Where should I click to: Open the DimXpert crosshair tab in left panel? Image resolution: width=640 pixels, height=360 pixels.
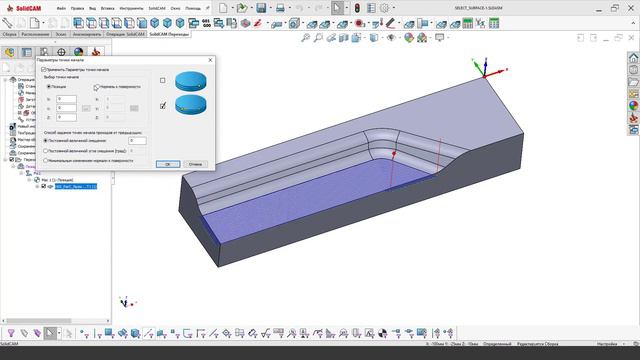(x=61, y=52)
